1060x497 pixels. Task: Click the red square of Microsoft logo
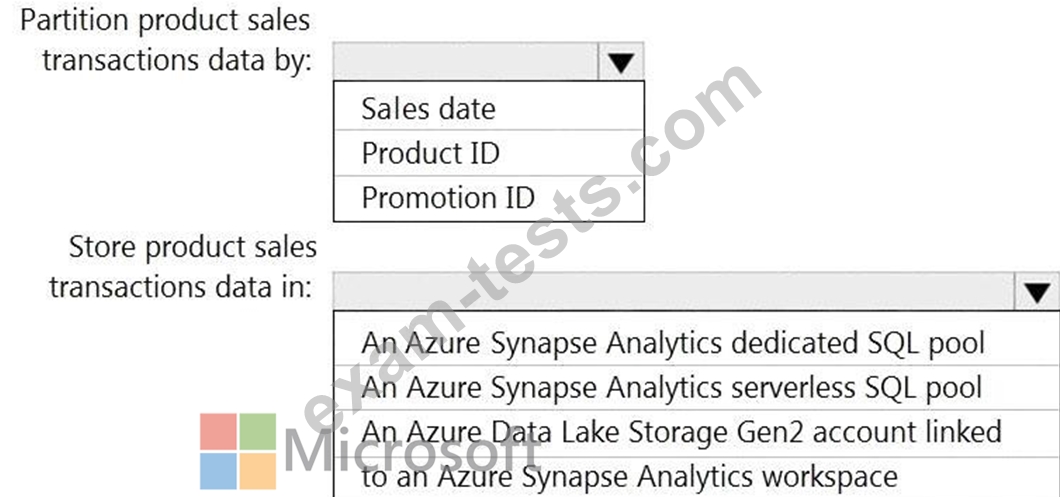pyautogui.click(x=218, y=431)
